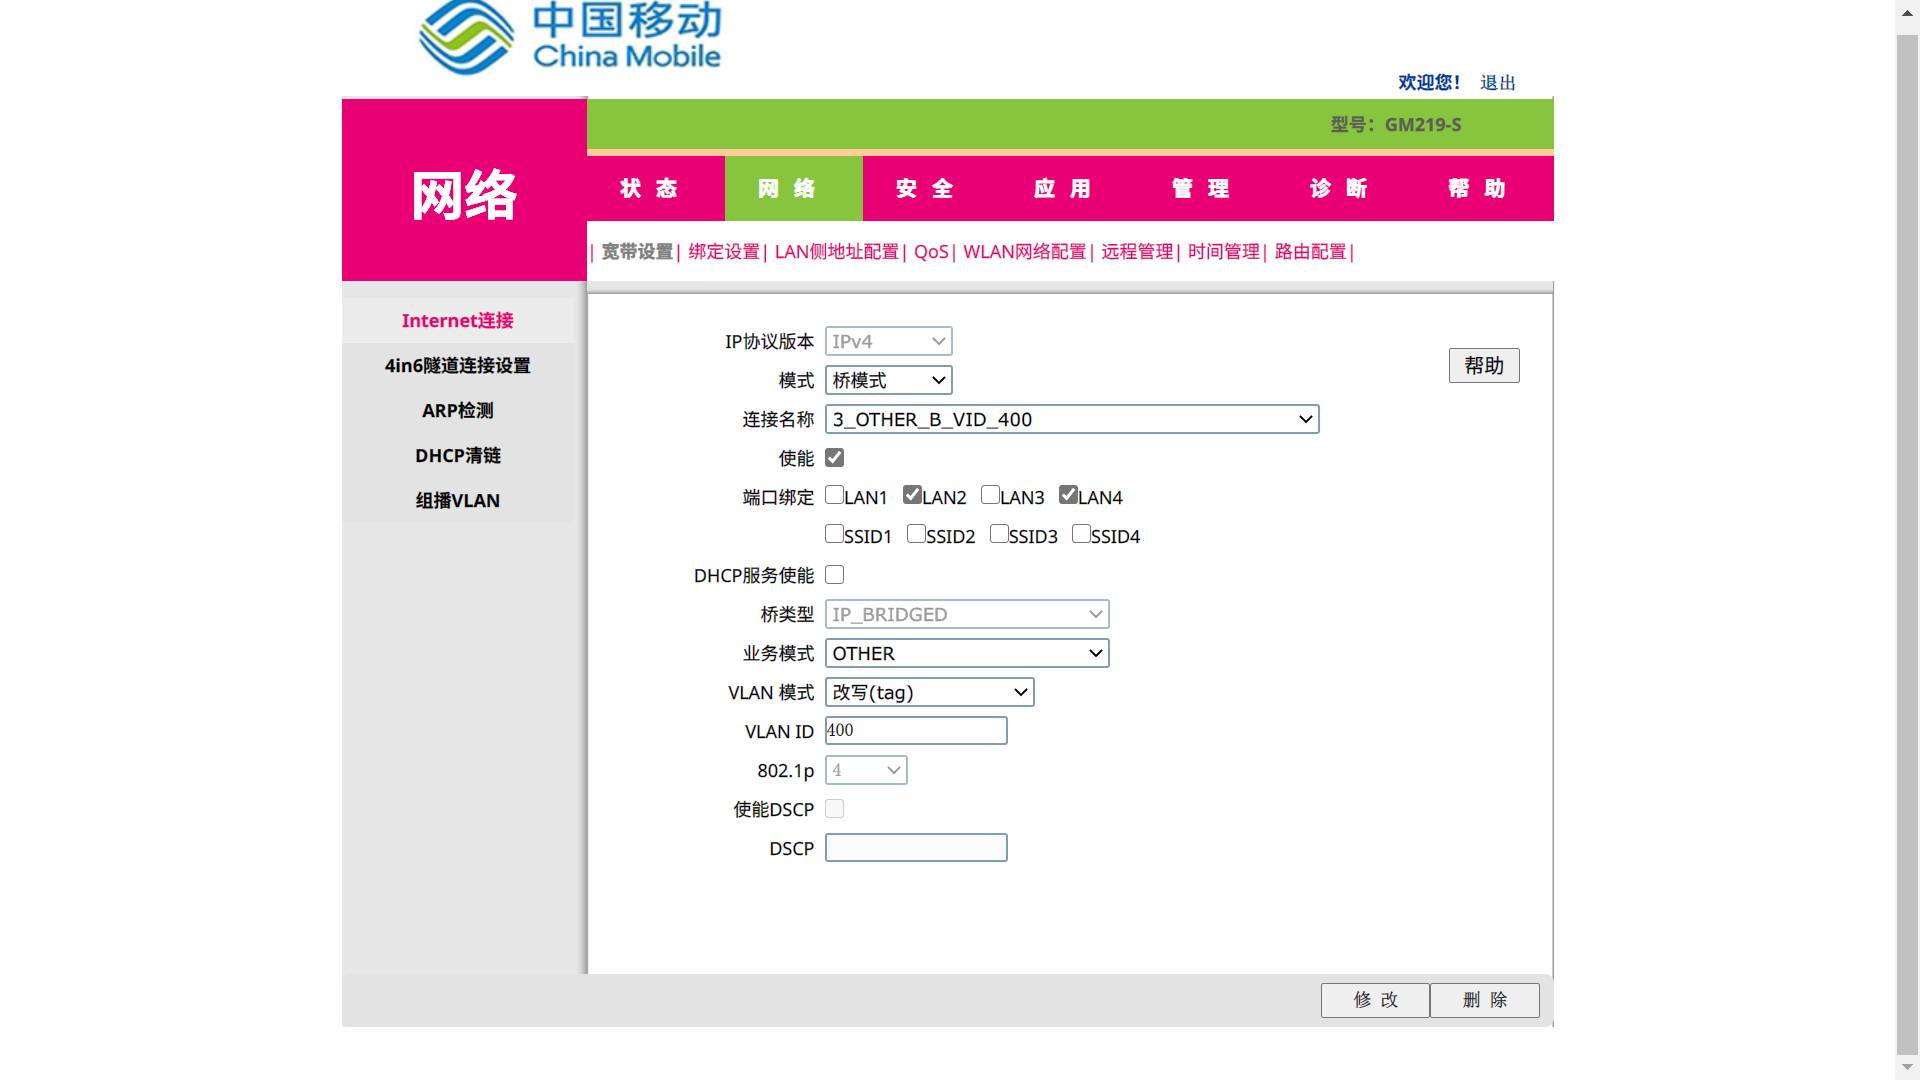Image resolution: width=1920 pixels, height=1080 pixels.
Task: Toggle the 使能 enable checkbox
Action: click(834, 458)
